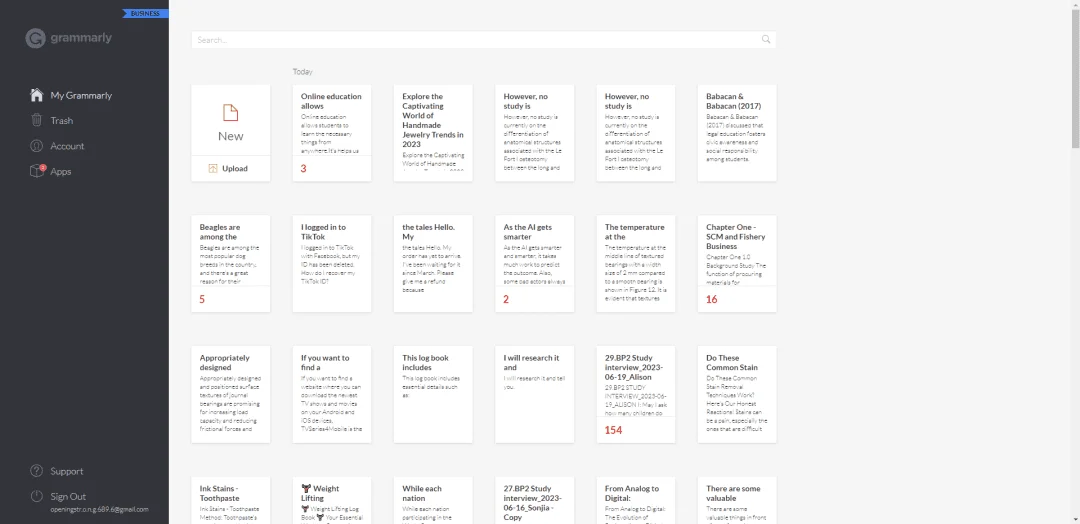Open Trash via the bin icon
The width and height of the screenshot is (1080, 524).
coord(37,120)
